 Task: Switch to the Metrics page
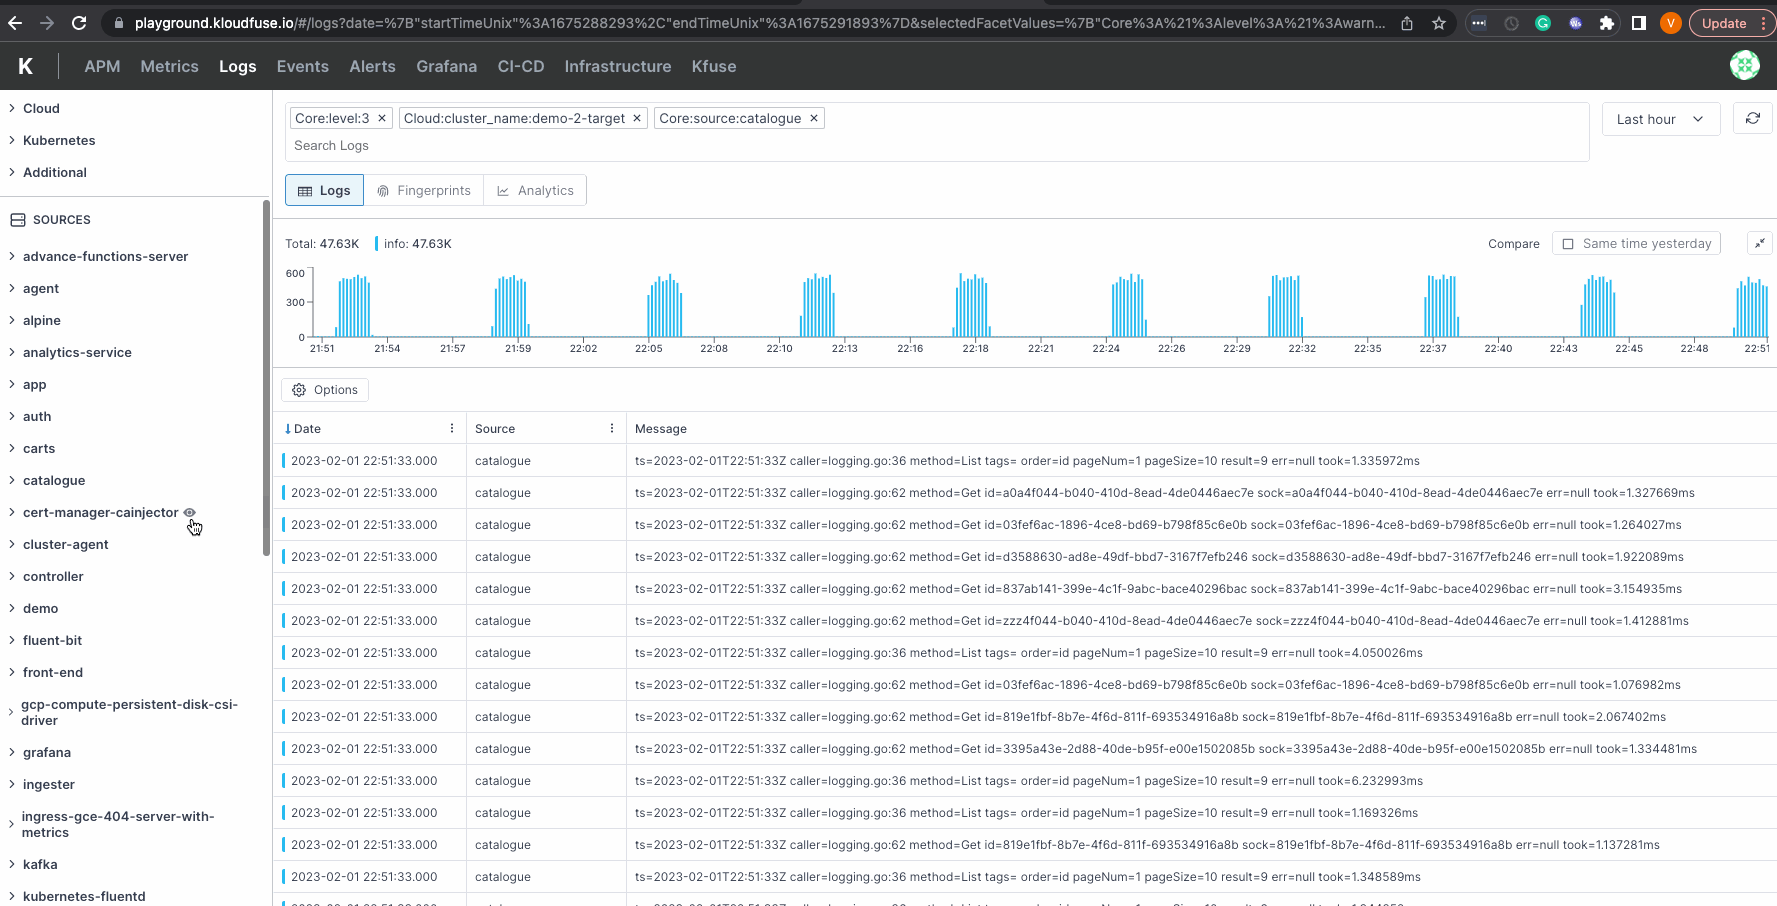tap(169, 66)
